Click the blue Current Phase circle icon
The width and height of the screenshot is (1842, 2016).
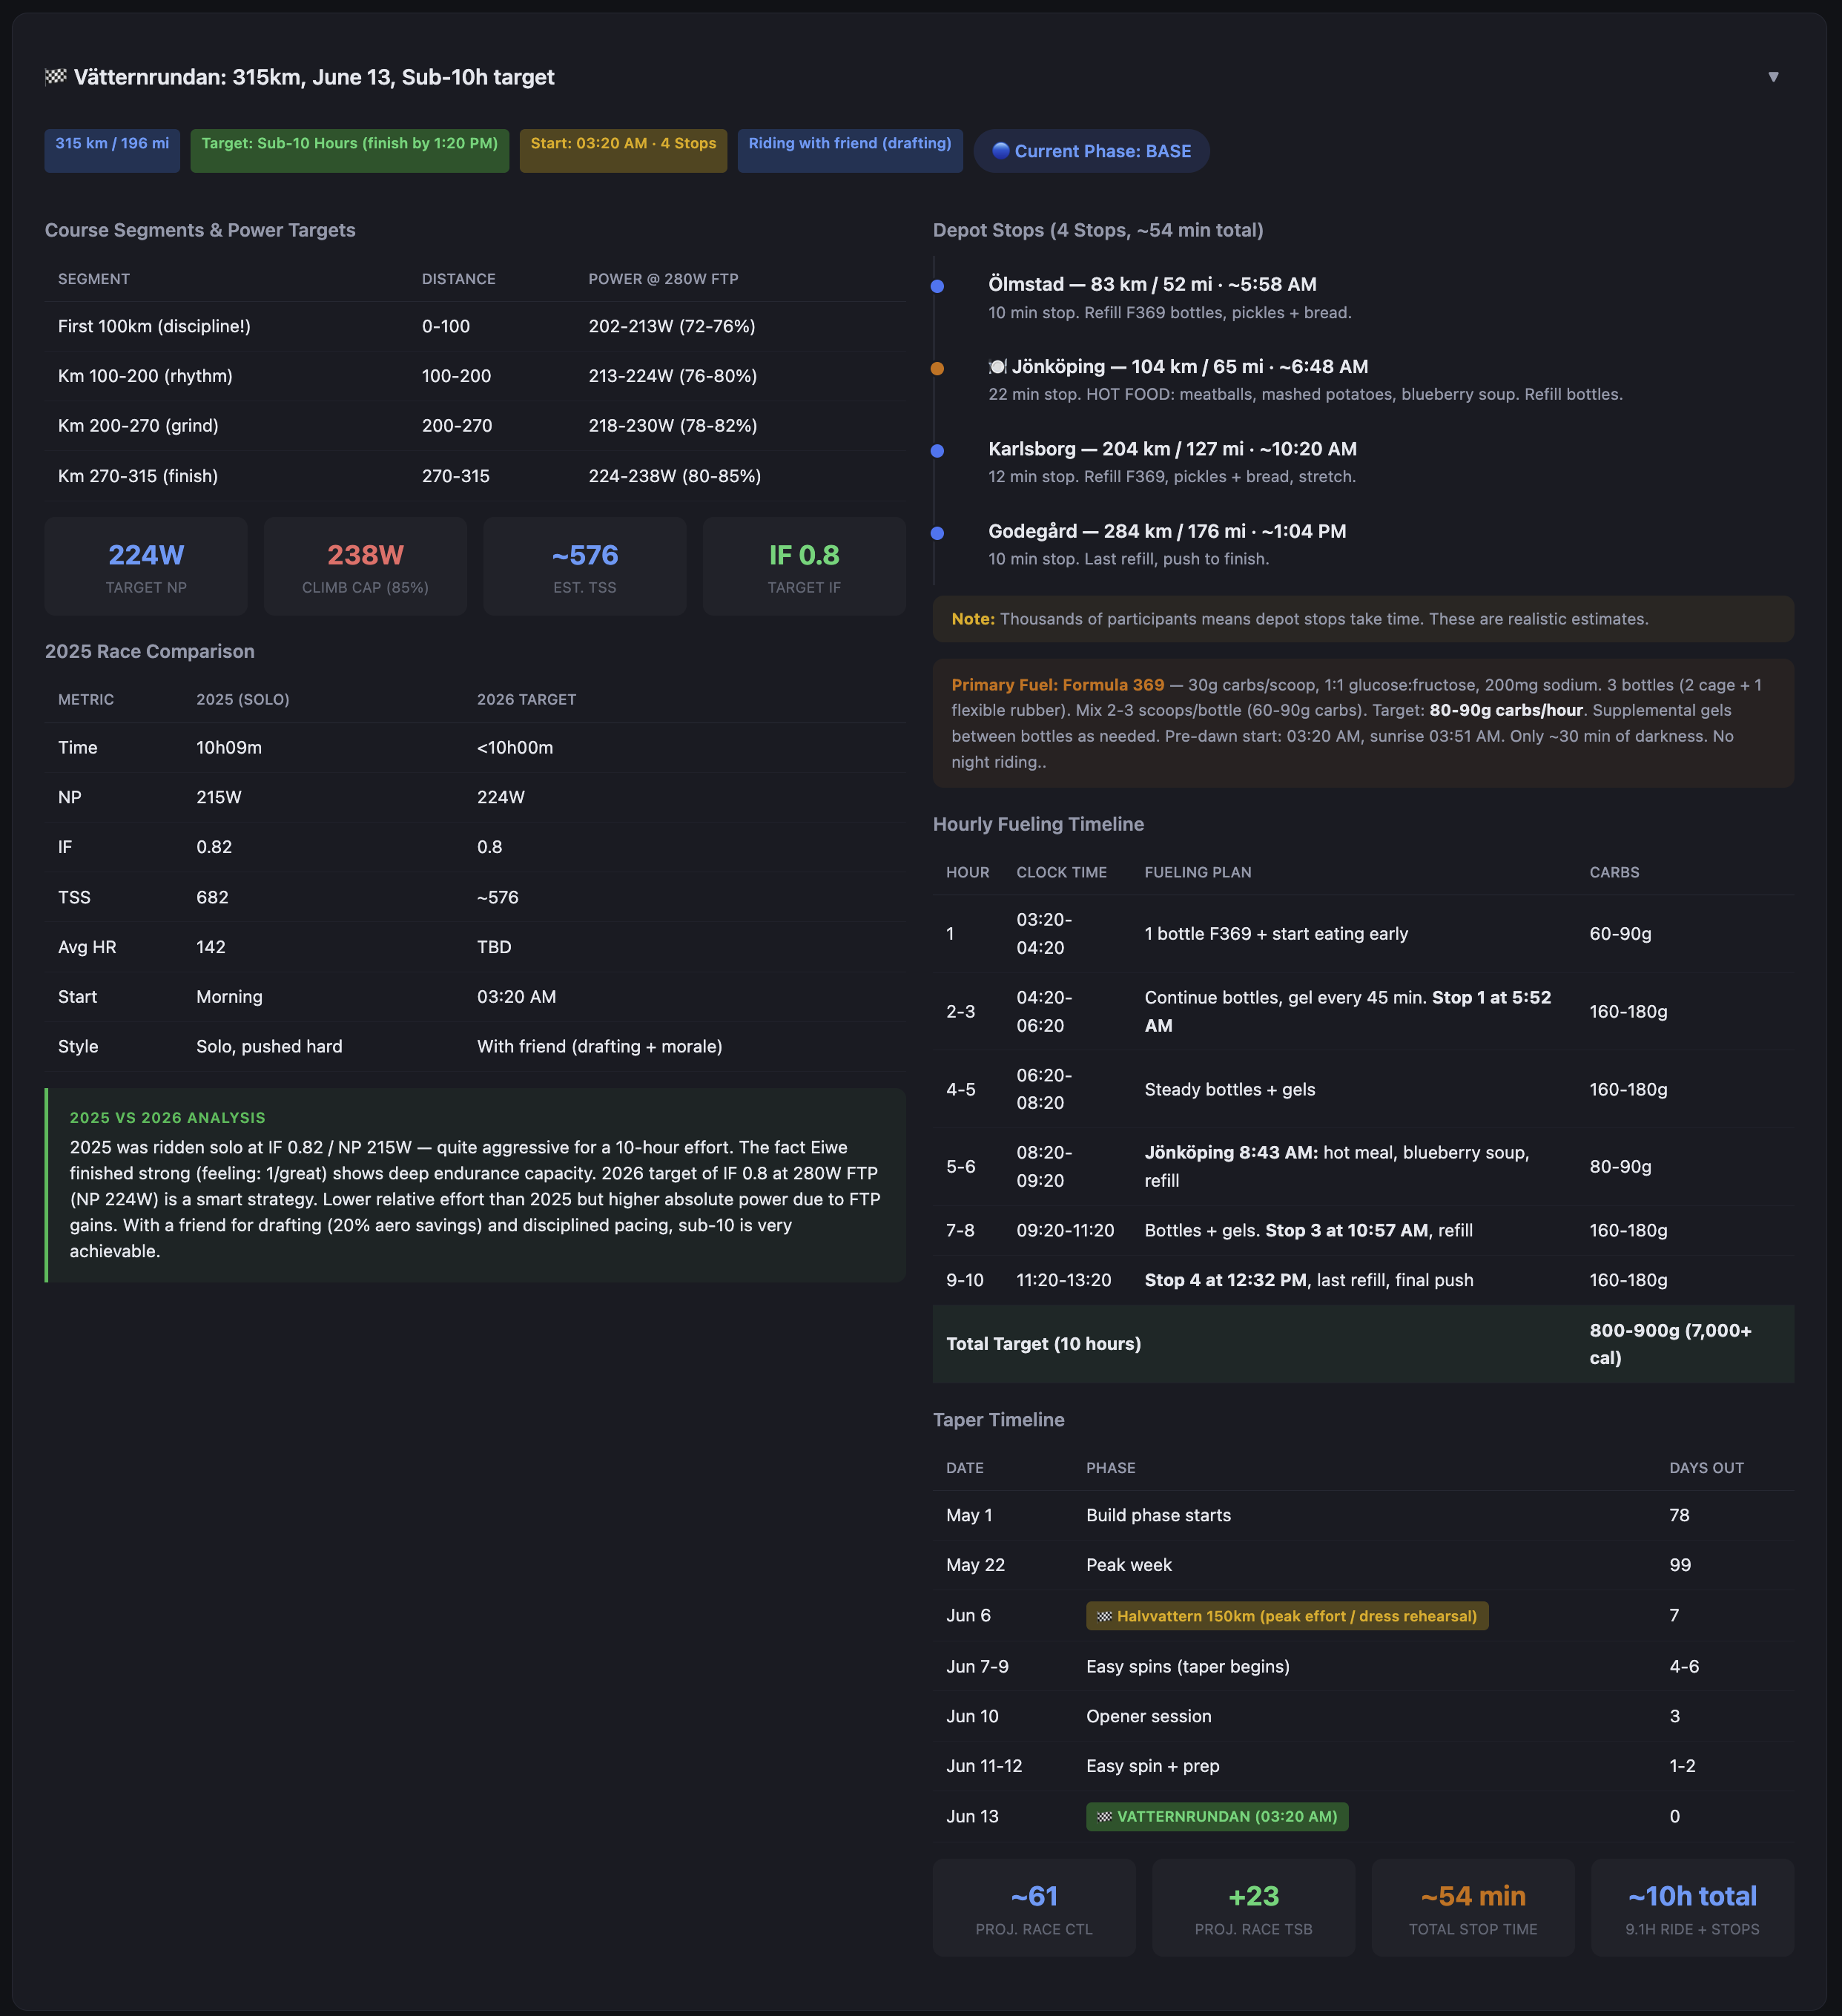coord(1000,151)
